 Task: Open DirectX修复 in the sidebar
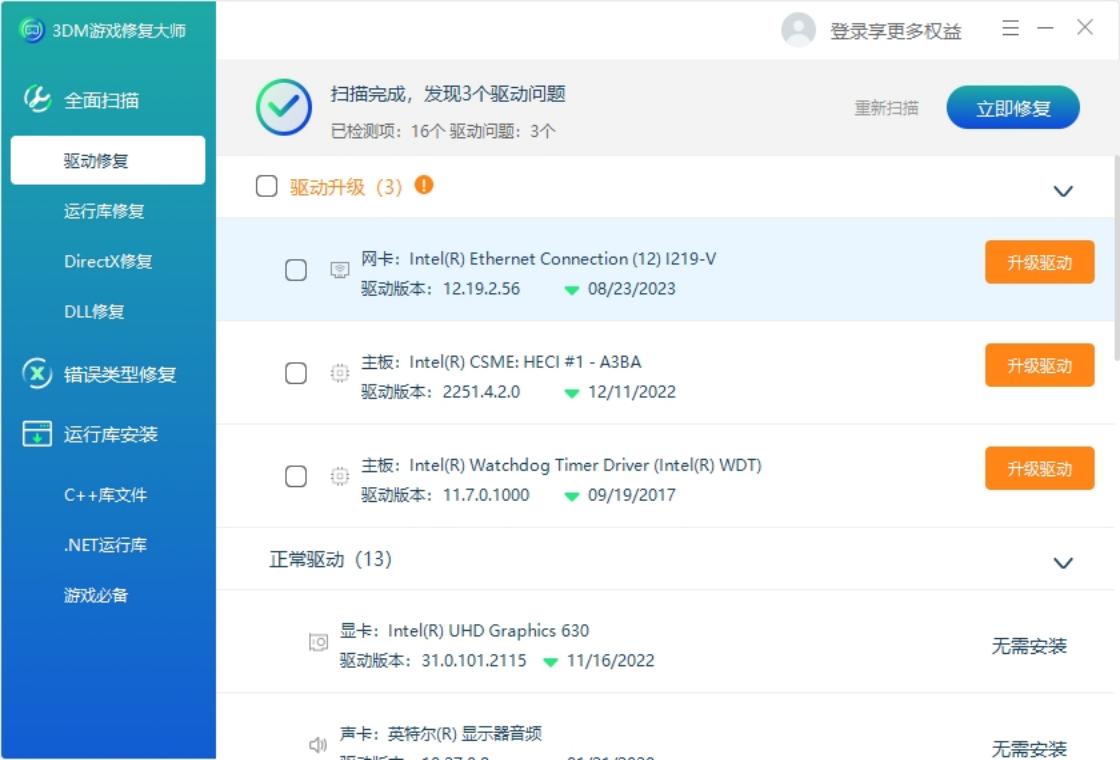[x=108, y=261]
